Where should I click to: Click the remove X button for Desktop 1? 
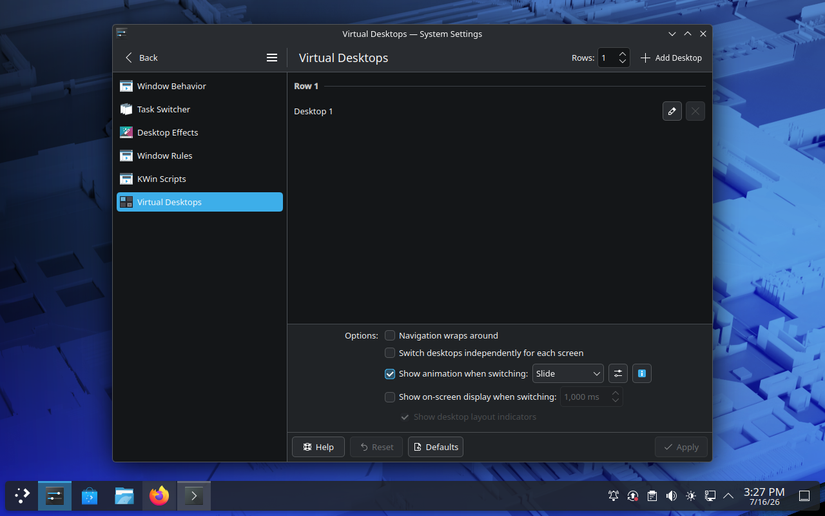tap(695, 111)
